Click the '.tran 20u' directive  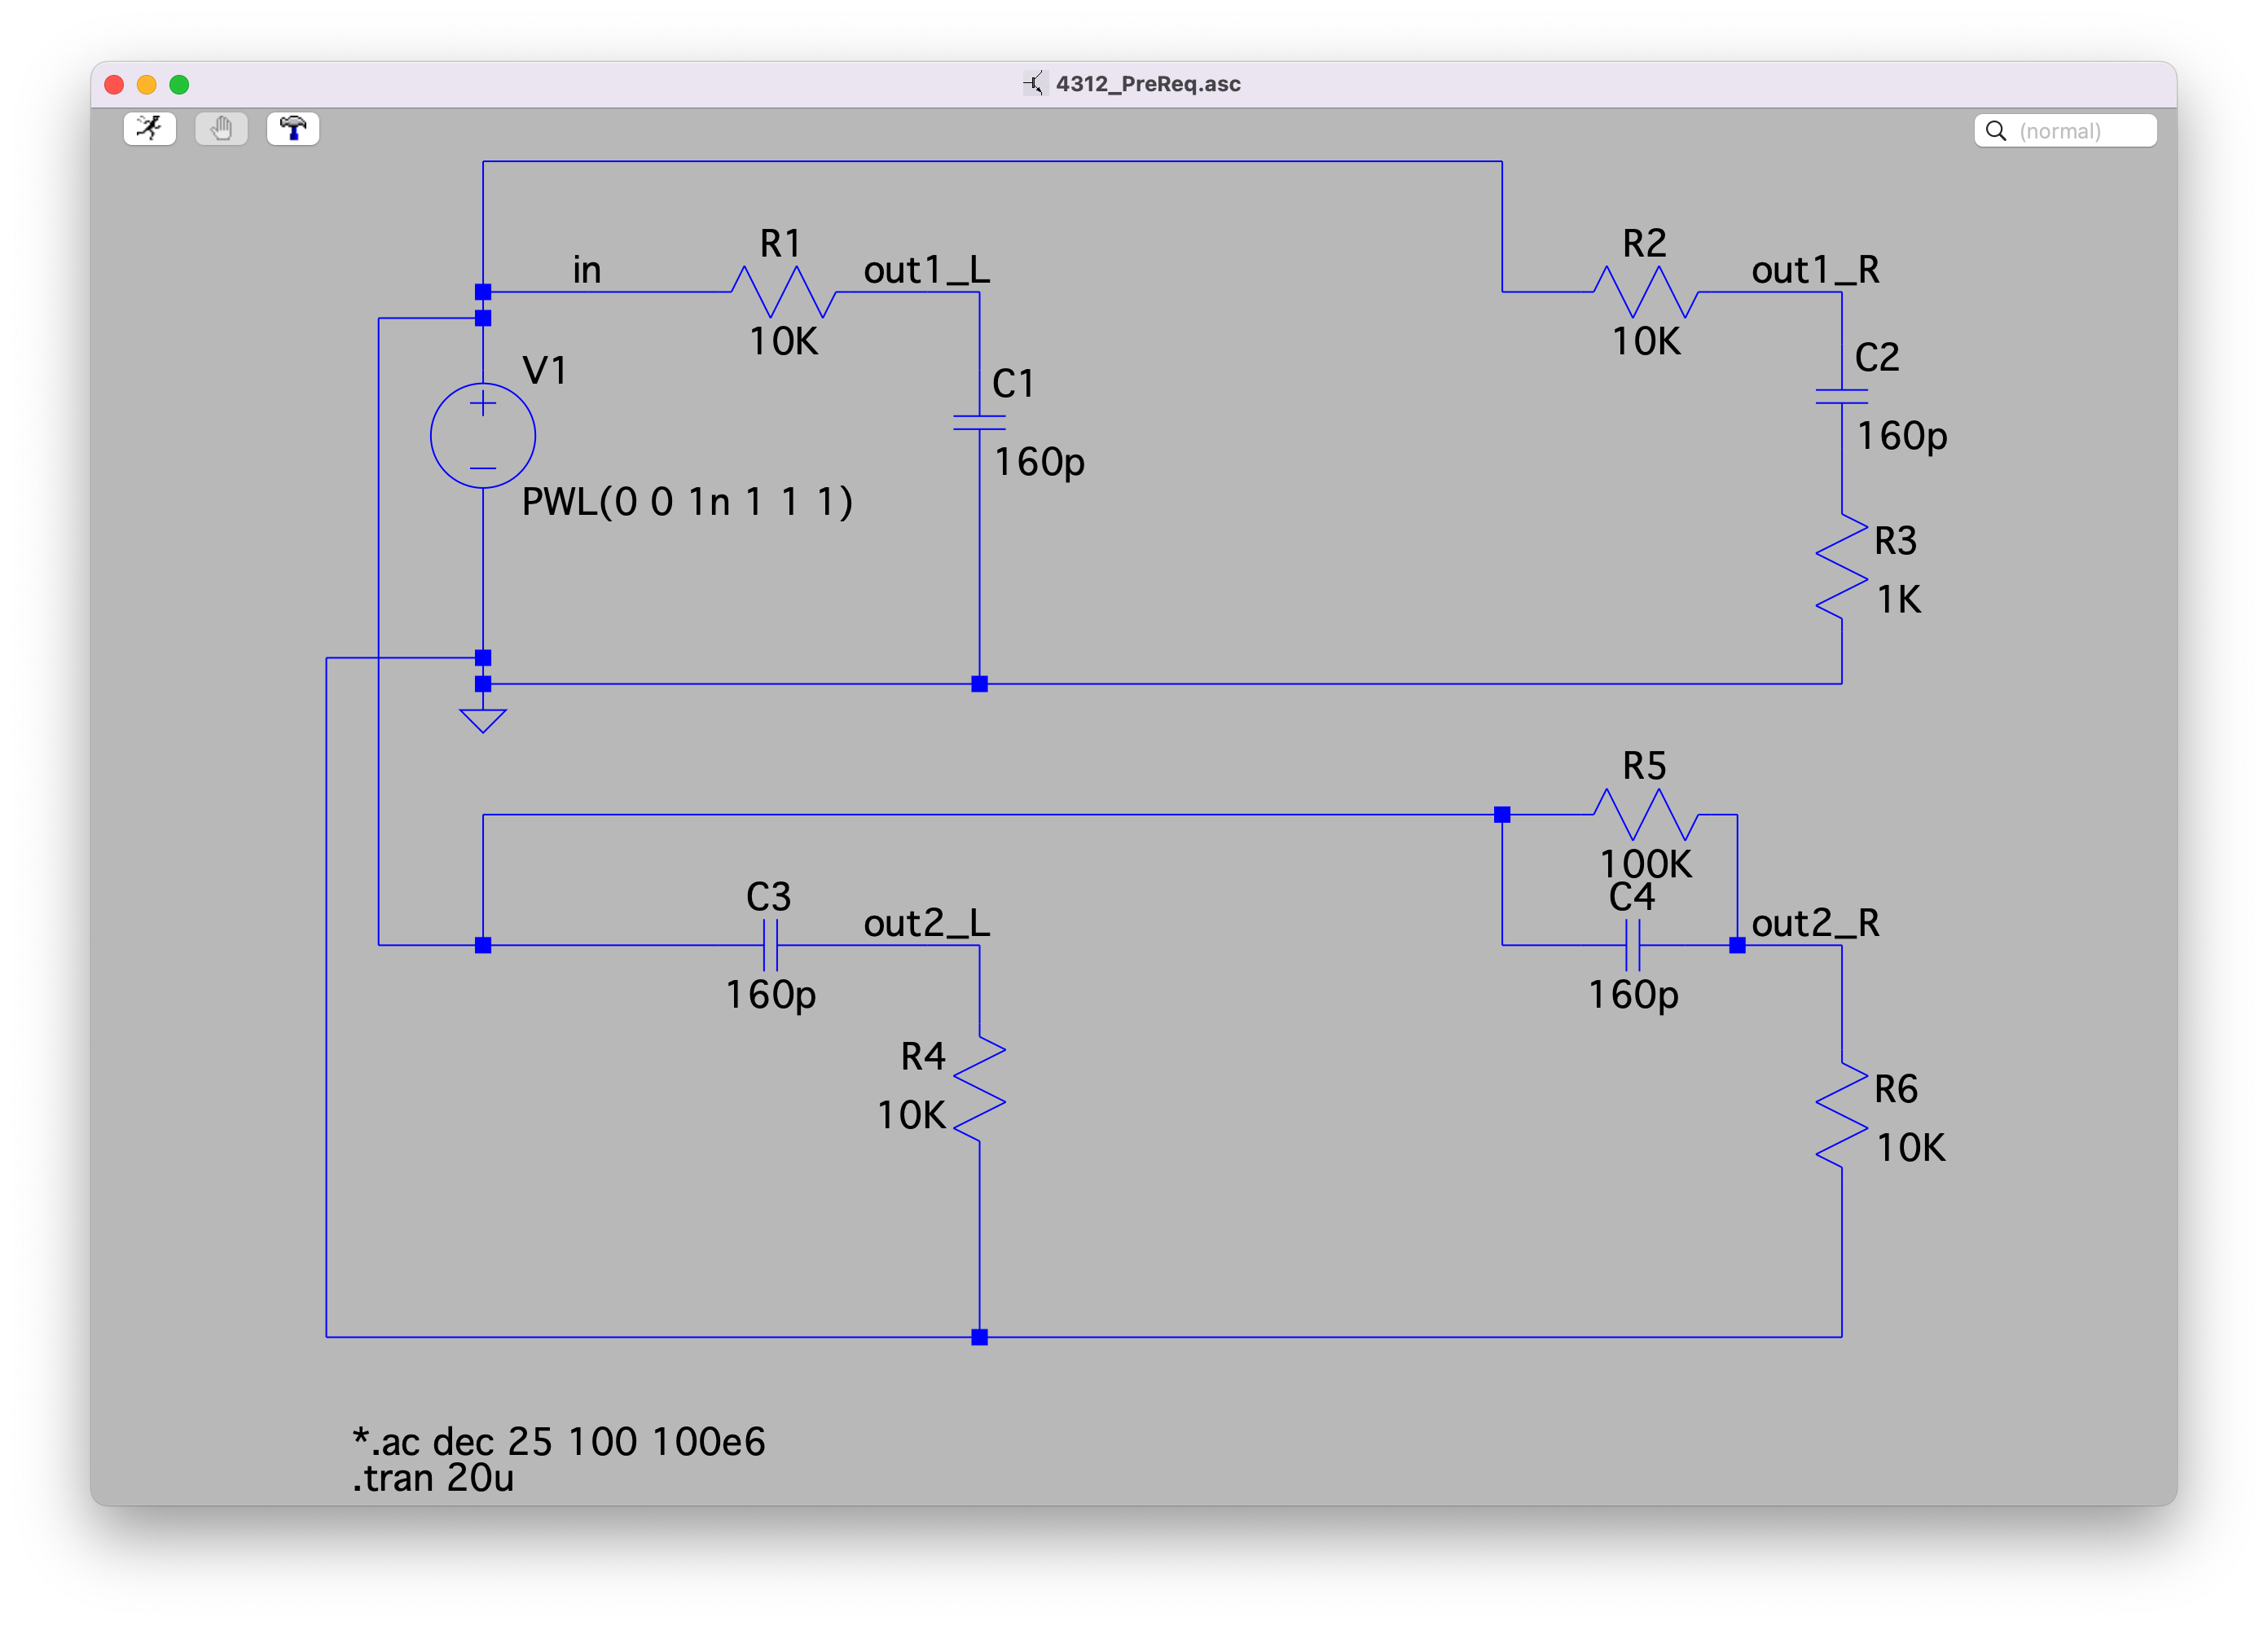433,1478
